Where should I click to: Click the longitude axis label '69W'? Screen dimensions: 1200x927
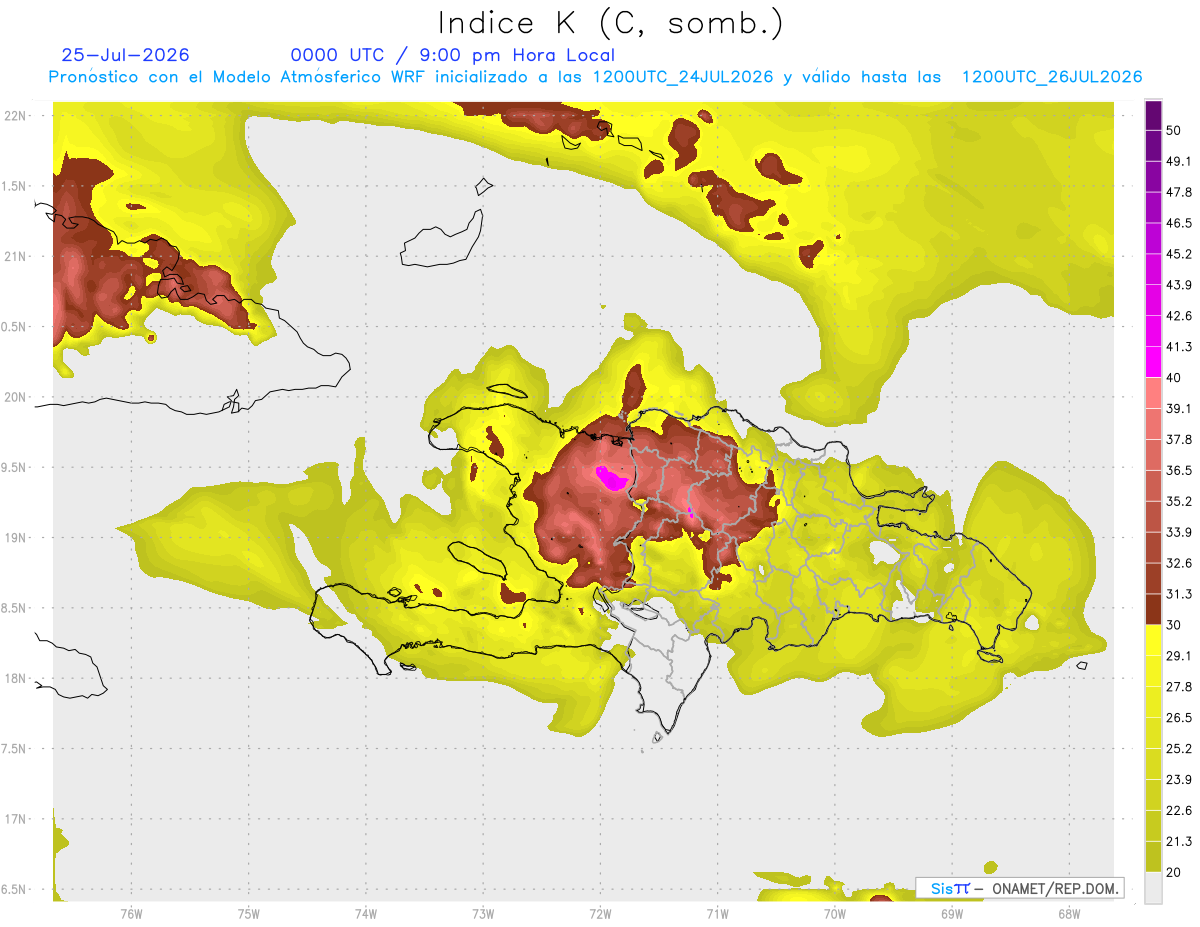pos(952,913)
